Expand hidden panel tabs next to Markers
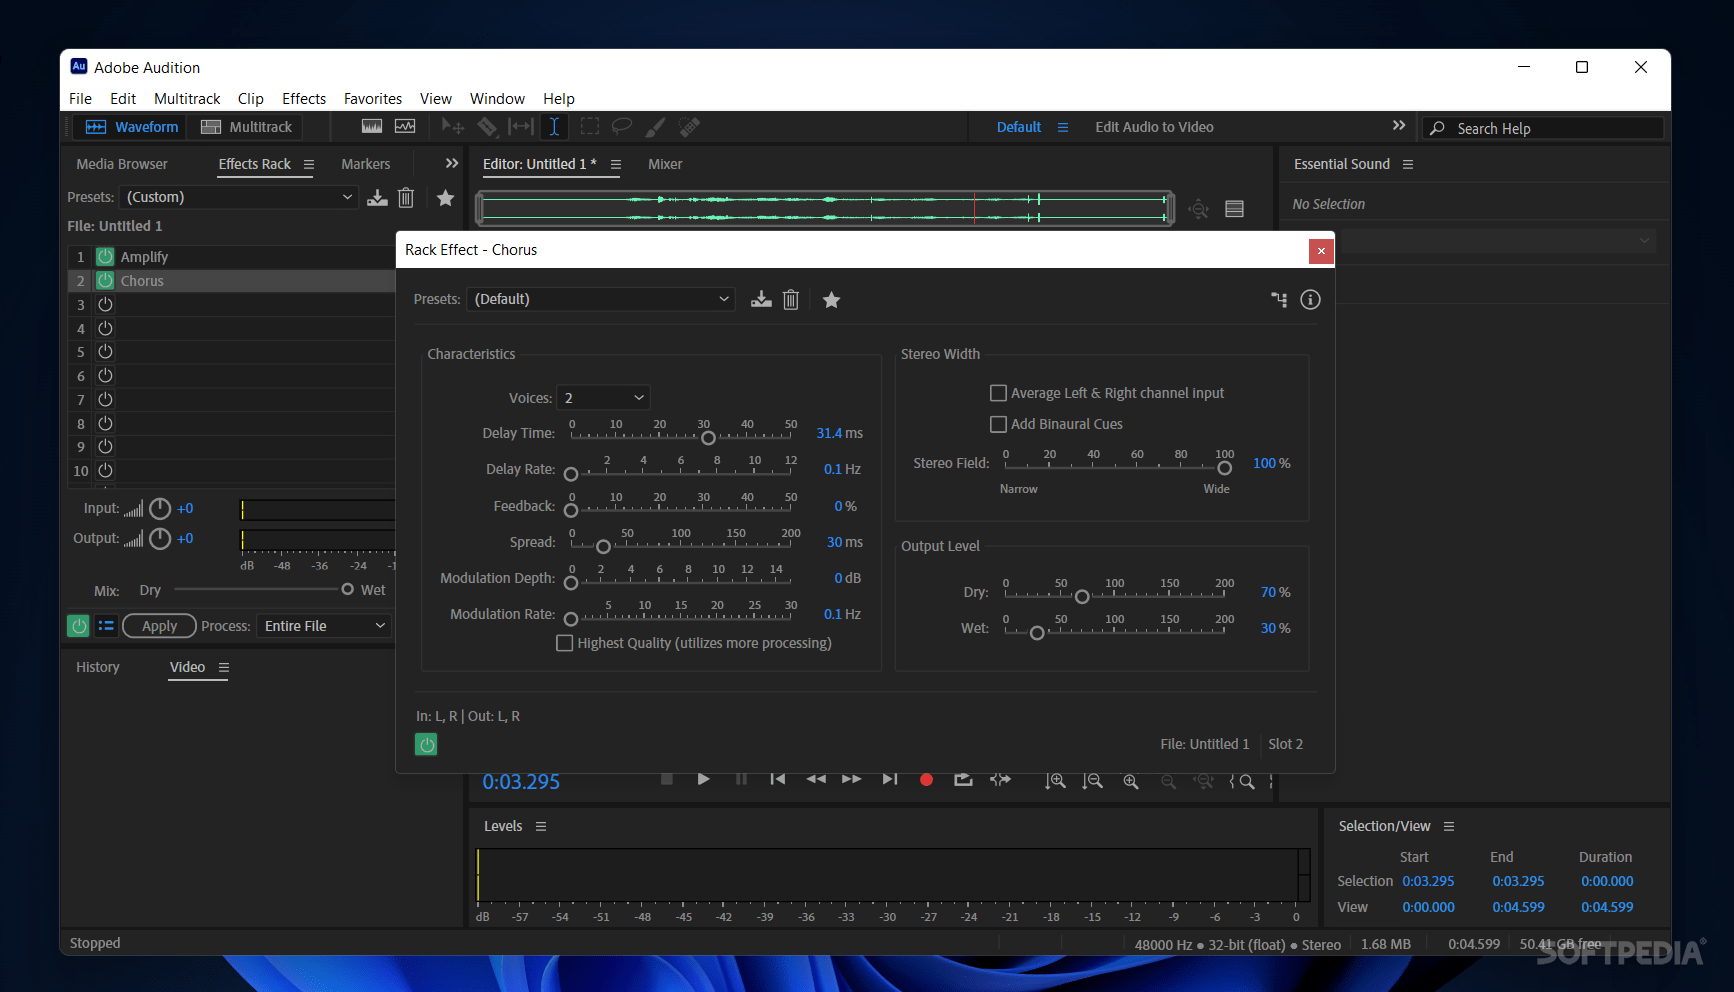Image resolution: width=1734 pixels, height=992 pixels. (452, 163)
